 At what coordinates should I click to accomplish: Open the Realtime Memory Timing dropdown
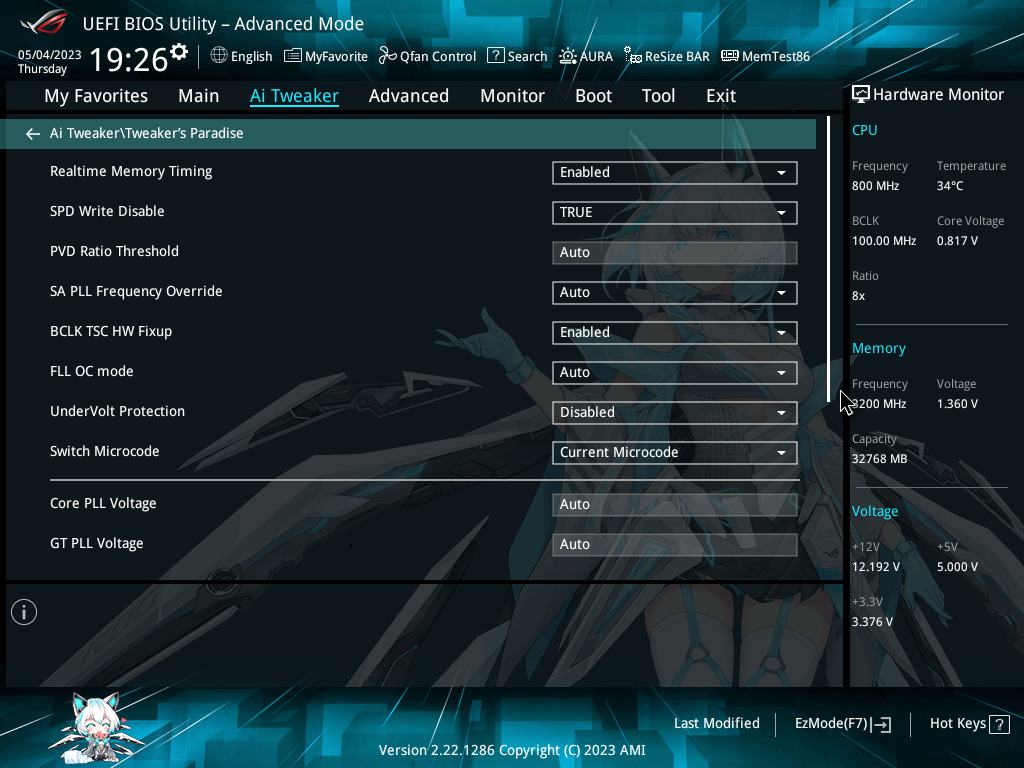click(675, 172)
